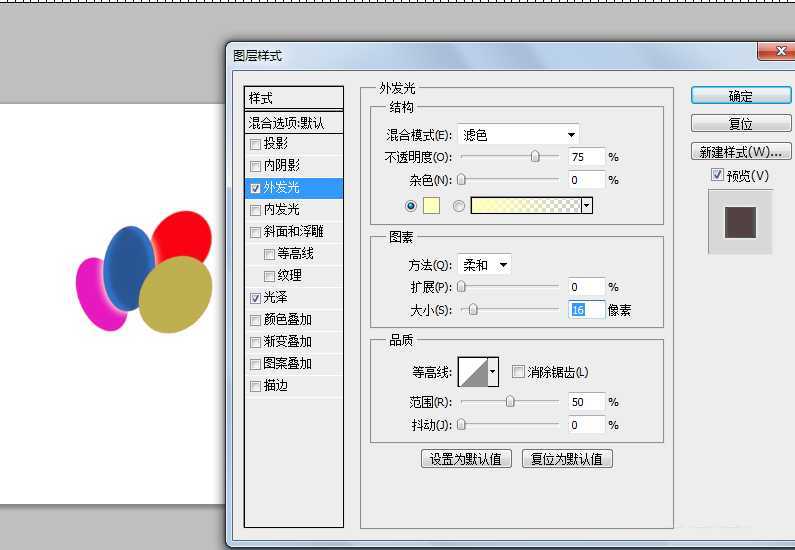Screen dimensions: 795x550
Task: Enable the 内阴影 inner shadow checkbox
Action: [256, 166]
